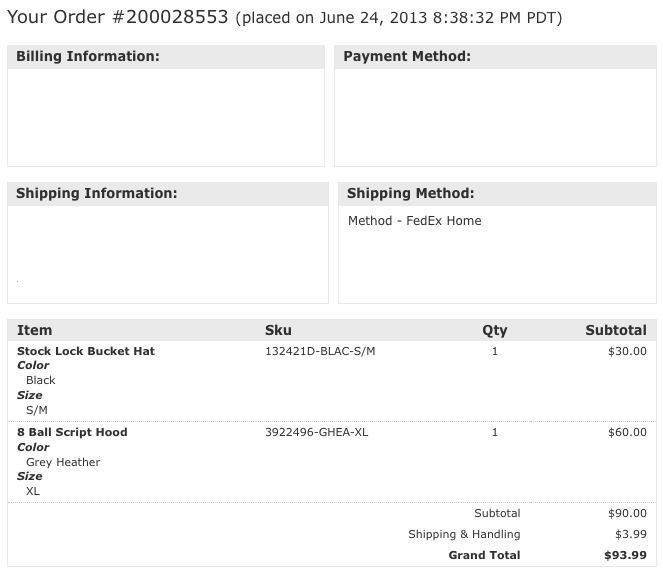Open the 8 Ball Script Hood item
This screenshot has height=573, width=663.
coord(72,432)
